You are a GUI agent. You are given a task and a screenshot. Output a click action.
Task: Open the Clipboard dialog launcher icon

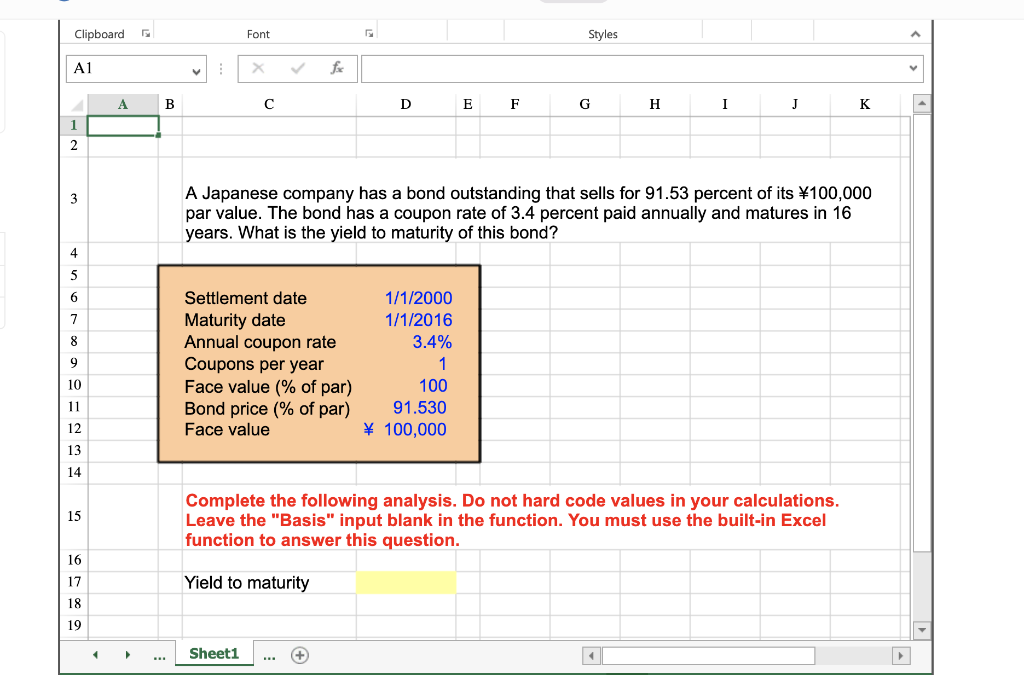point(146,33)
